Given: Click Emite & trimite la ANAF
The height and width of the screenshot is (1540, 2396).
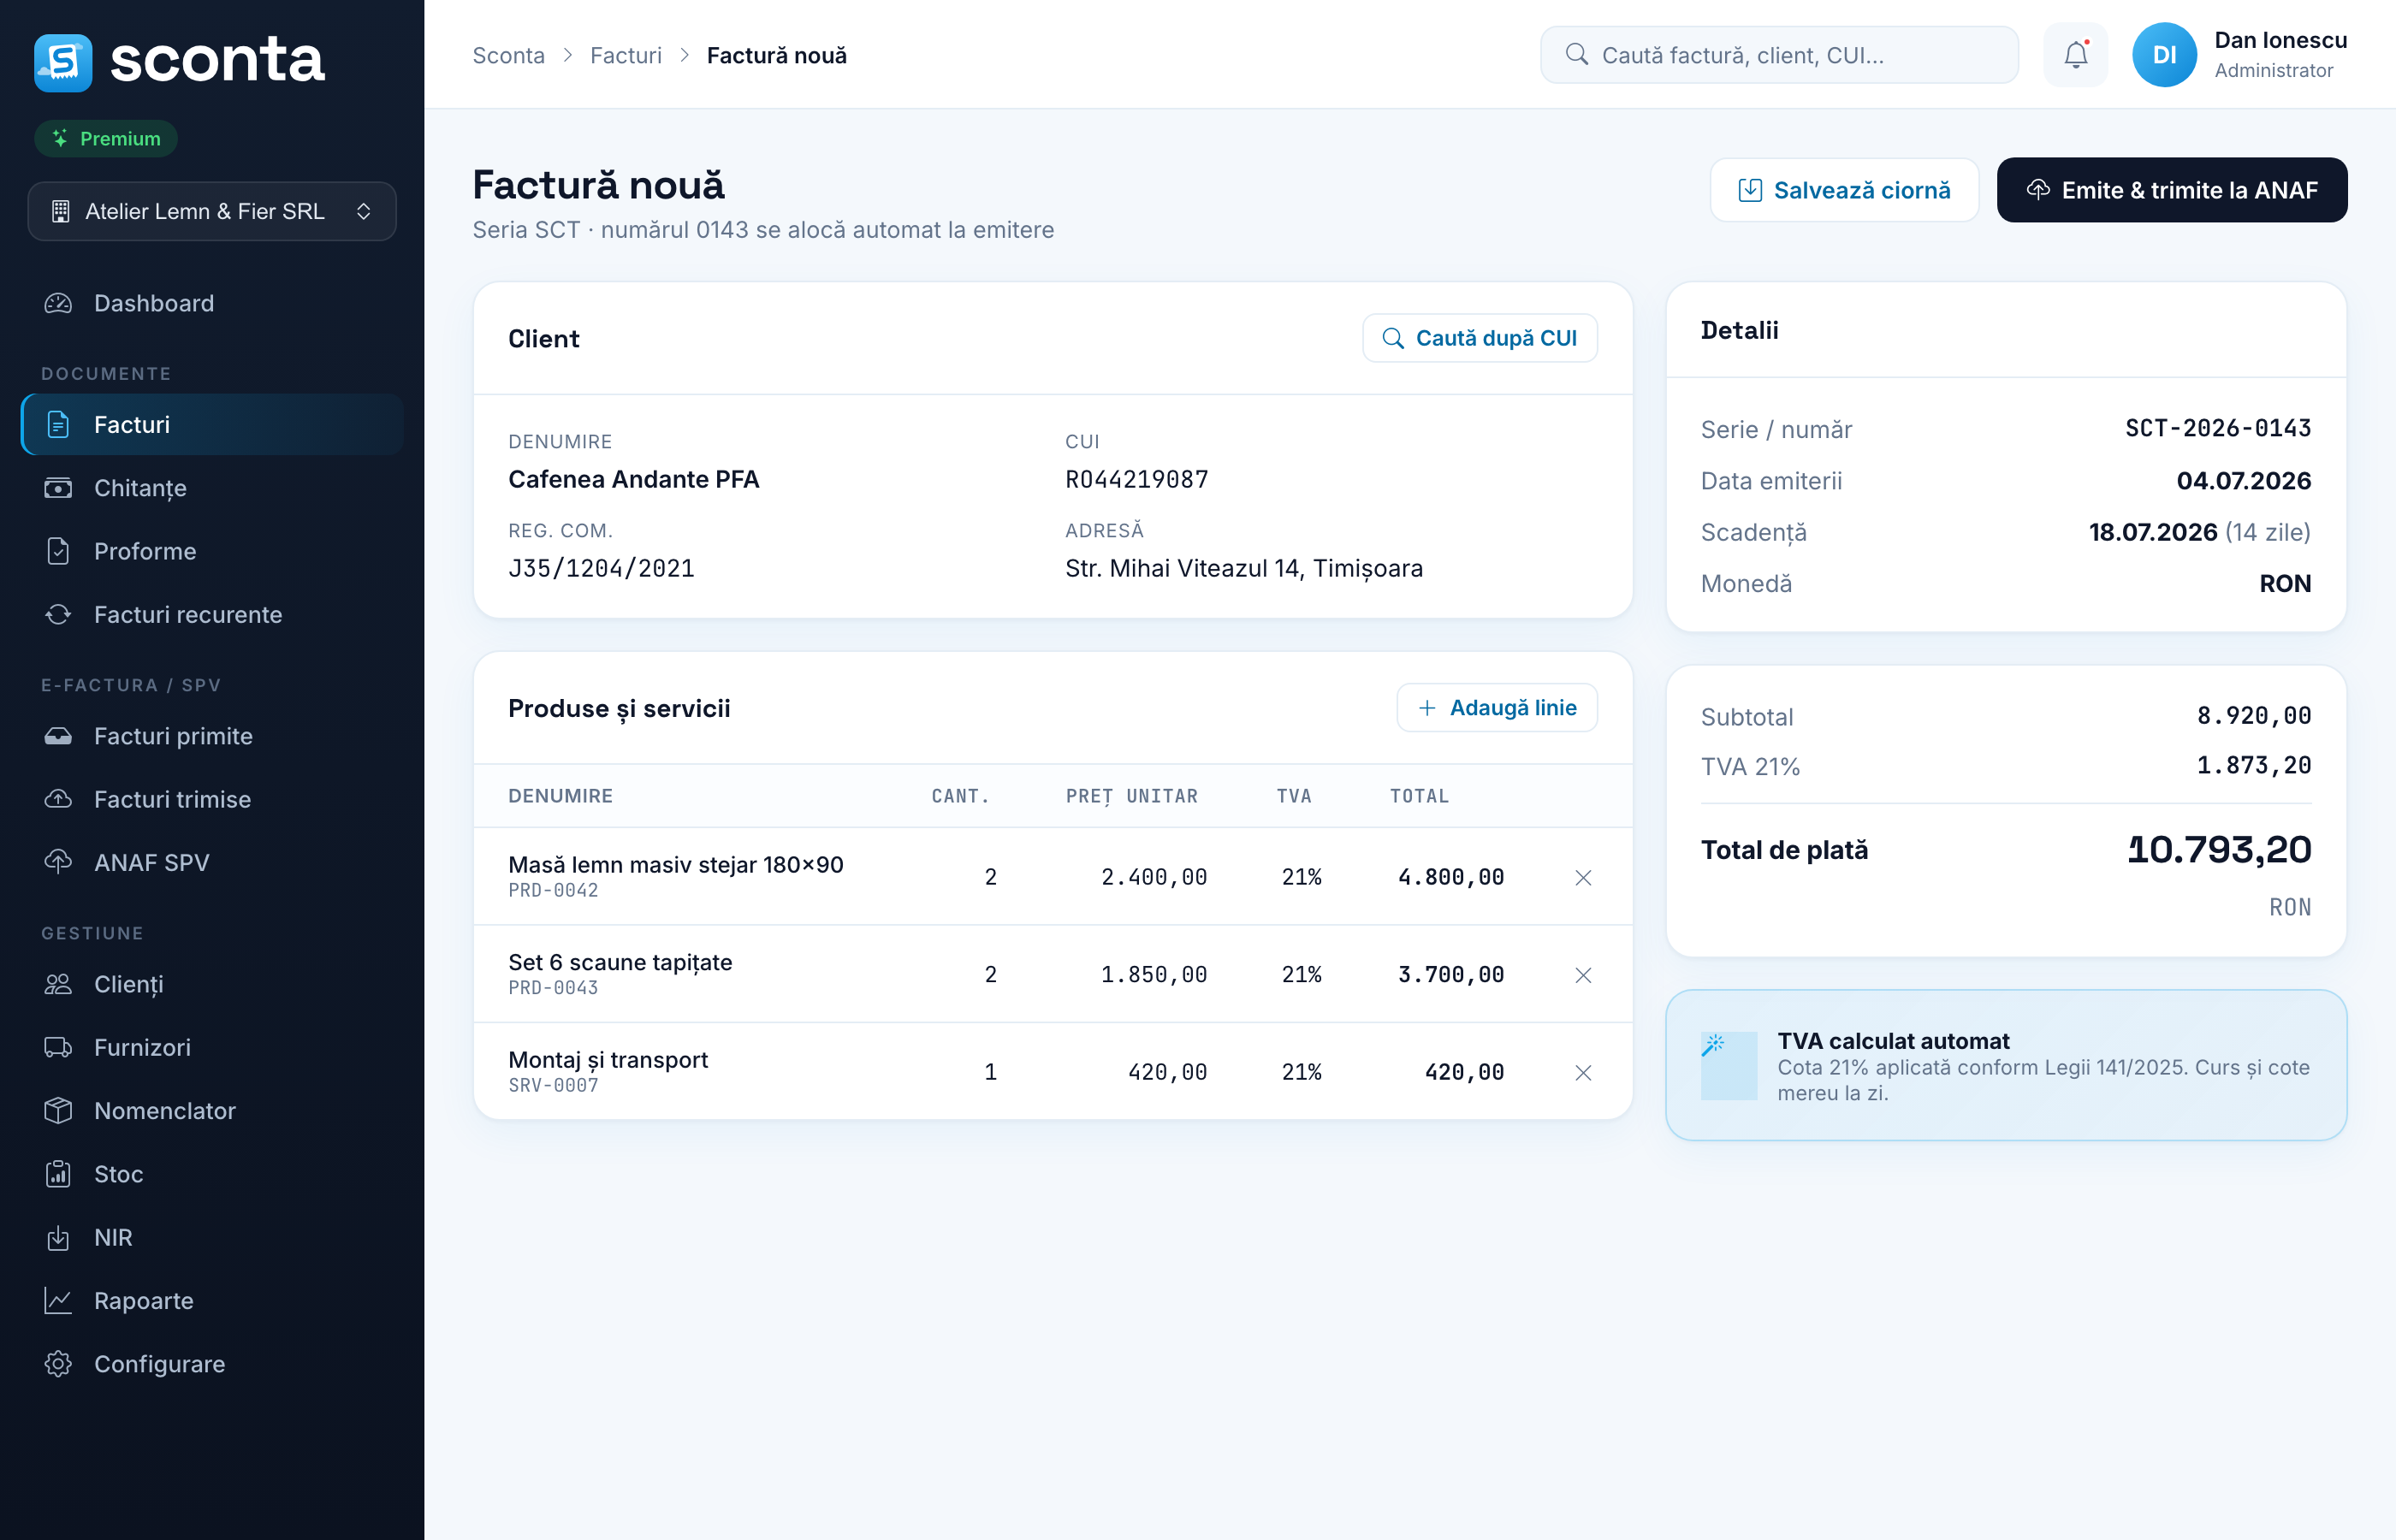Looking at the screenshot, I should [x=2171, y=190].
